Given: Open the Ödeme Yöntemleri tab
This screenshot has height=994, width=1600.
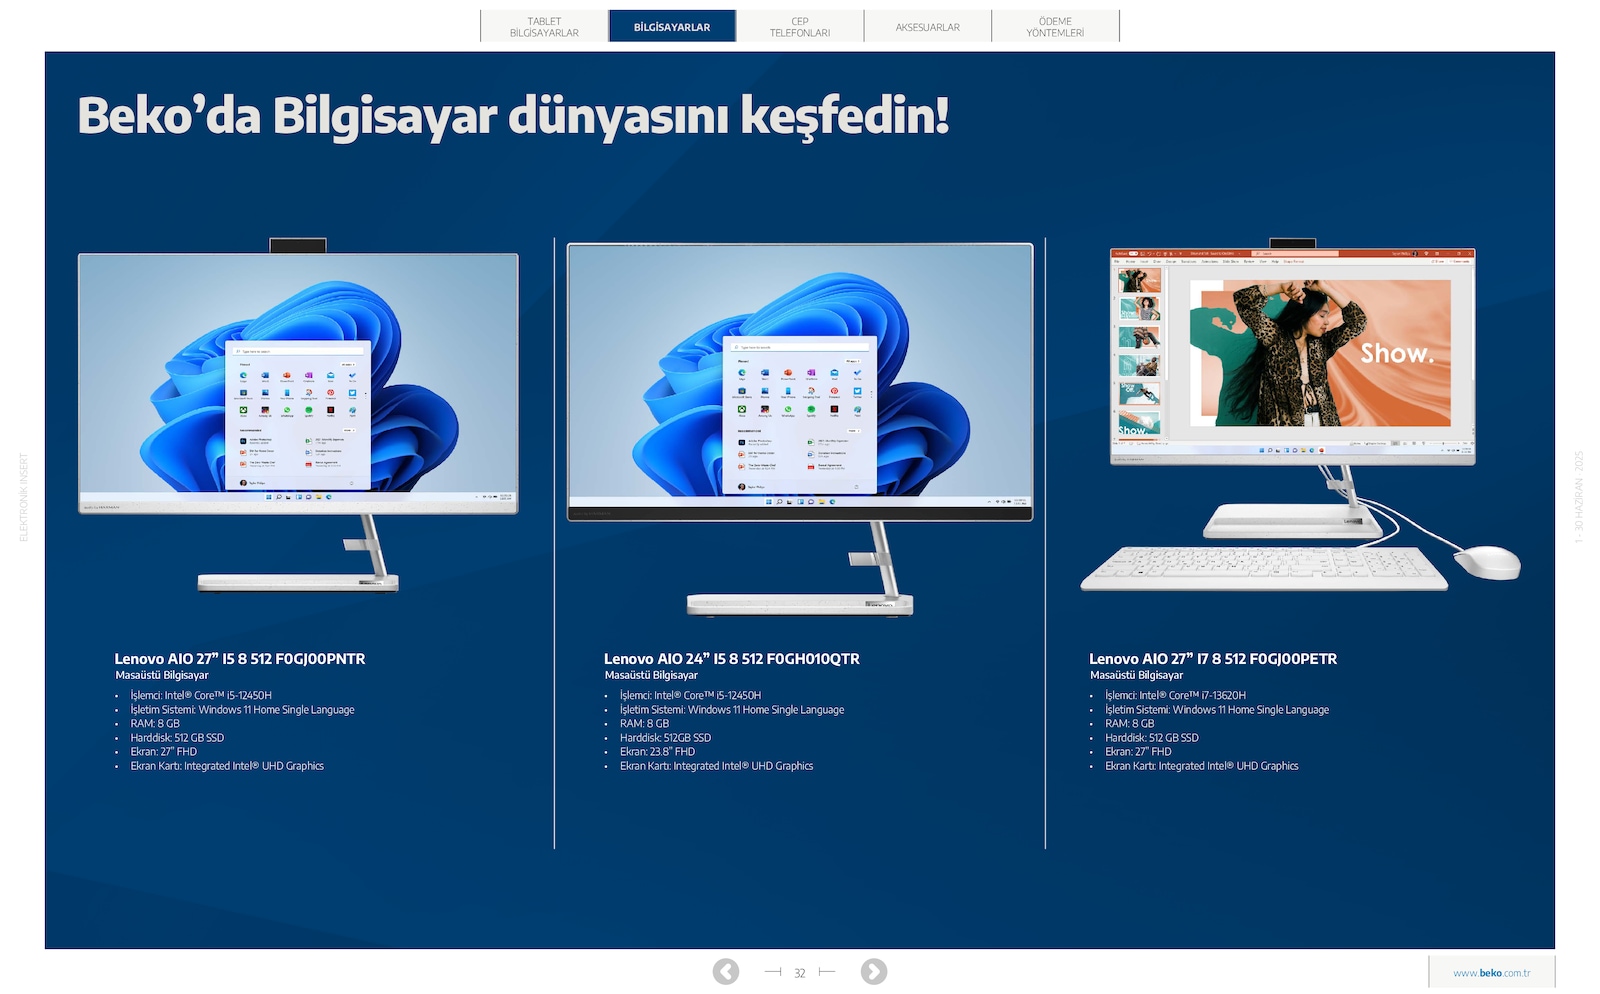Looking at the screenshot, I should (1055, 27).
